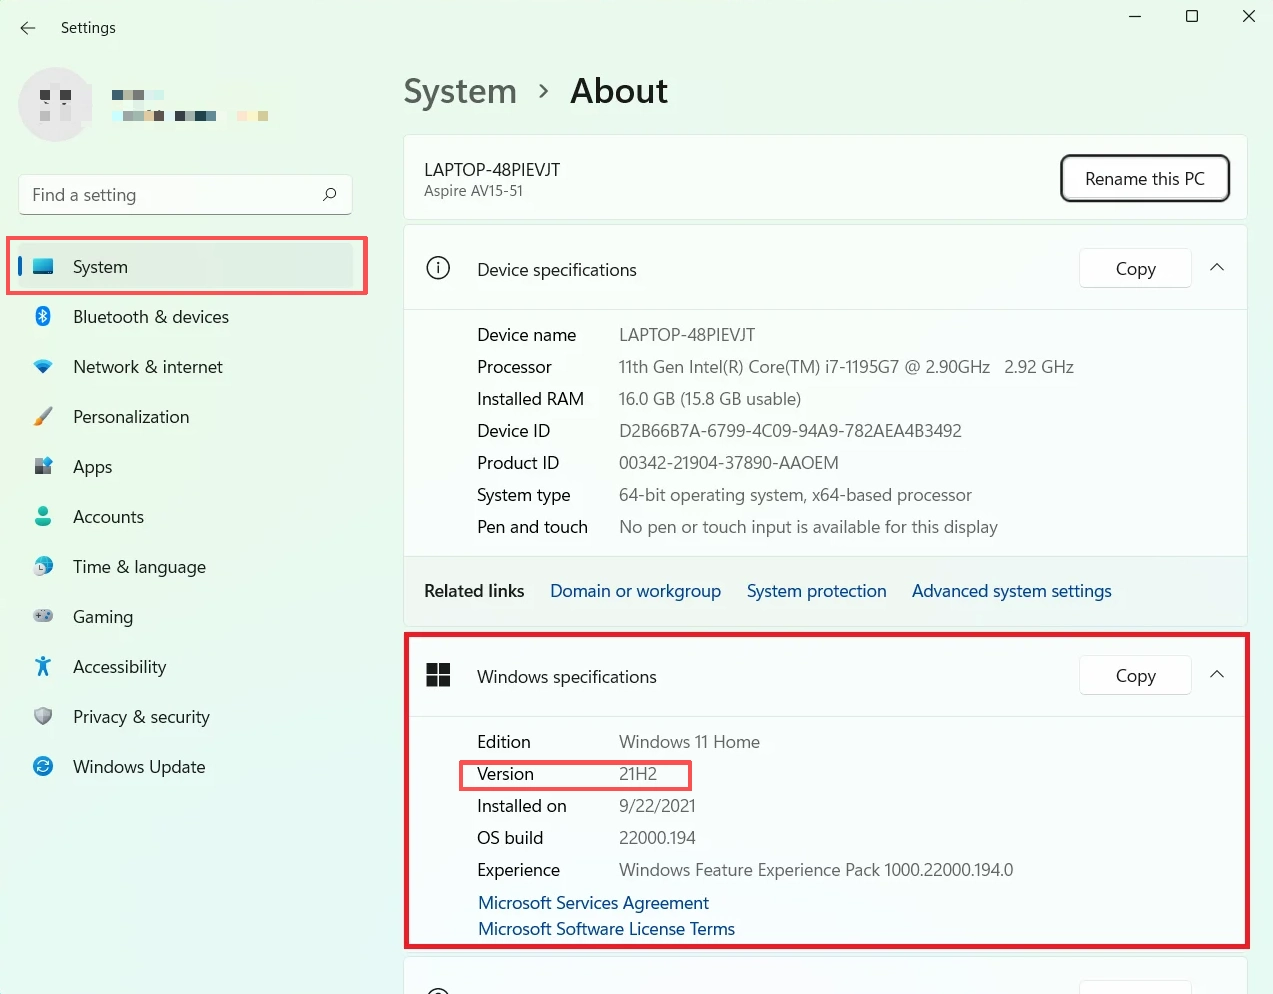
Task: Click the Version value 21H2
Action: 638,774
